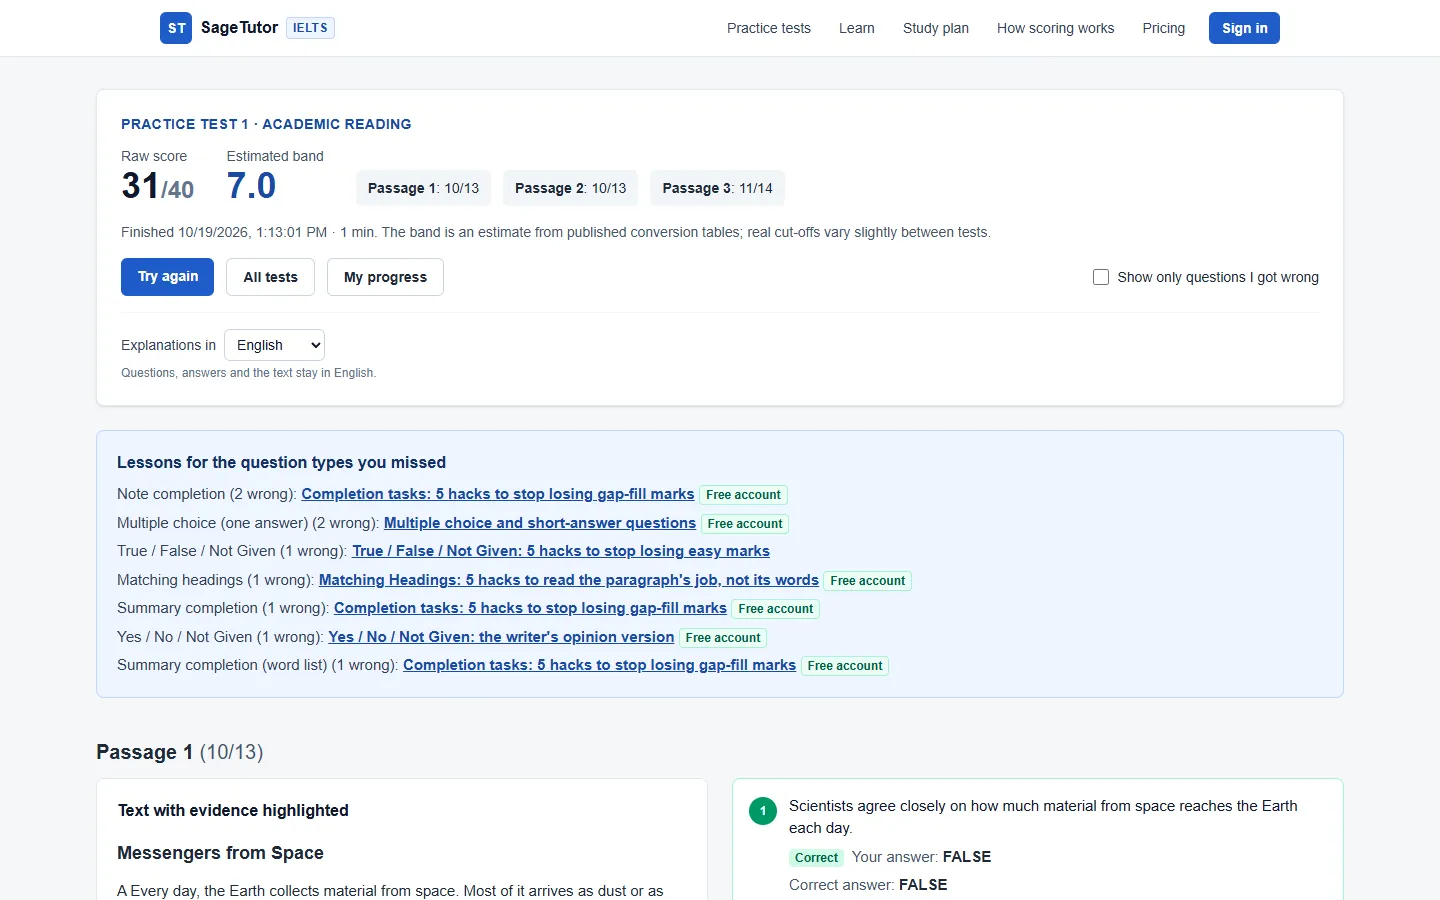Go to the Learn menu item

tap(857, 28)
